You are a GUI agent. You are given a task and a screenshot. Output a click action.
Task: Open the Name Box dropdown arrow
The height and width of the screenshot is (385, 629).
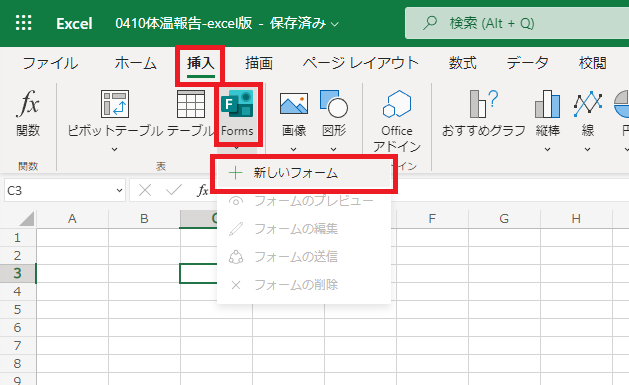click(119, 190)
